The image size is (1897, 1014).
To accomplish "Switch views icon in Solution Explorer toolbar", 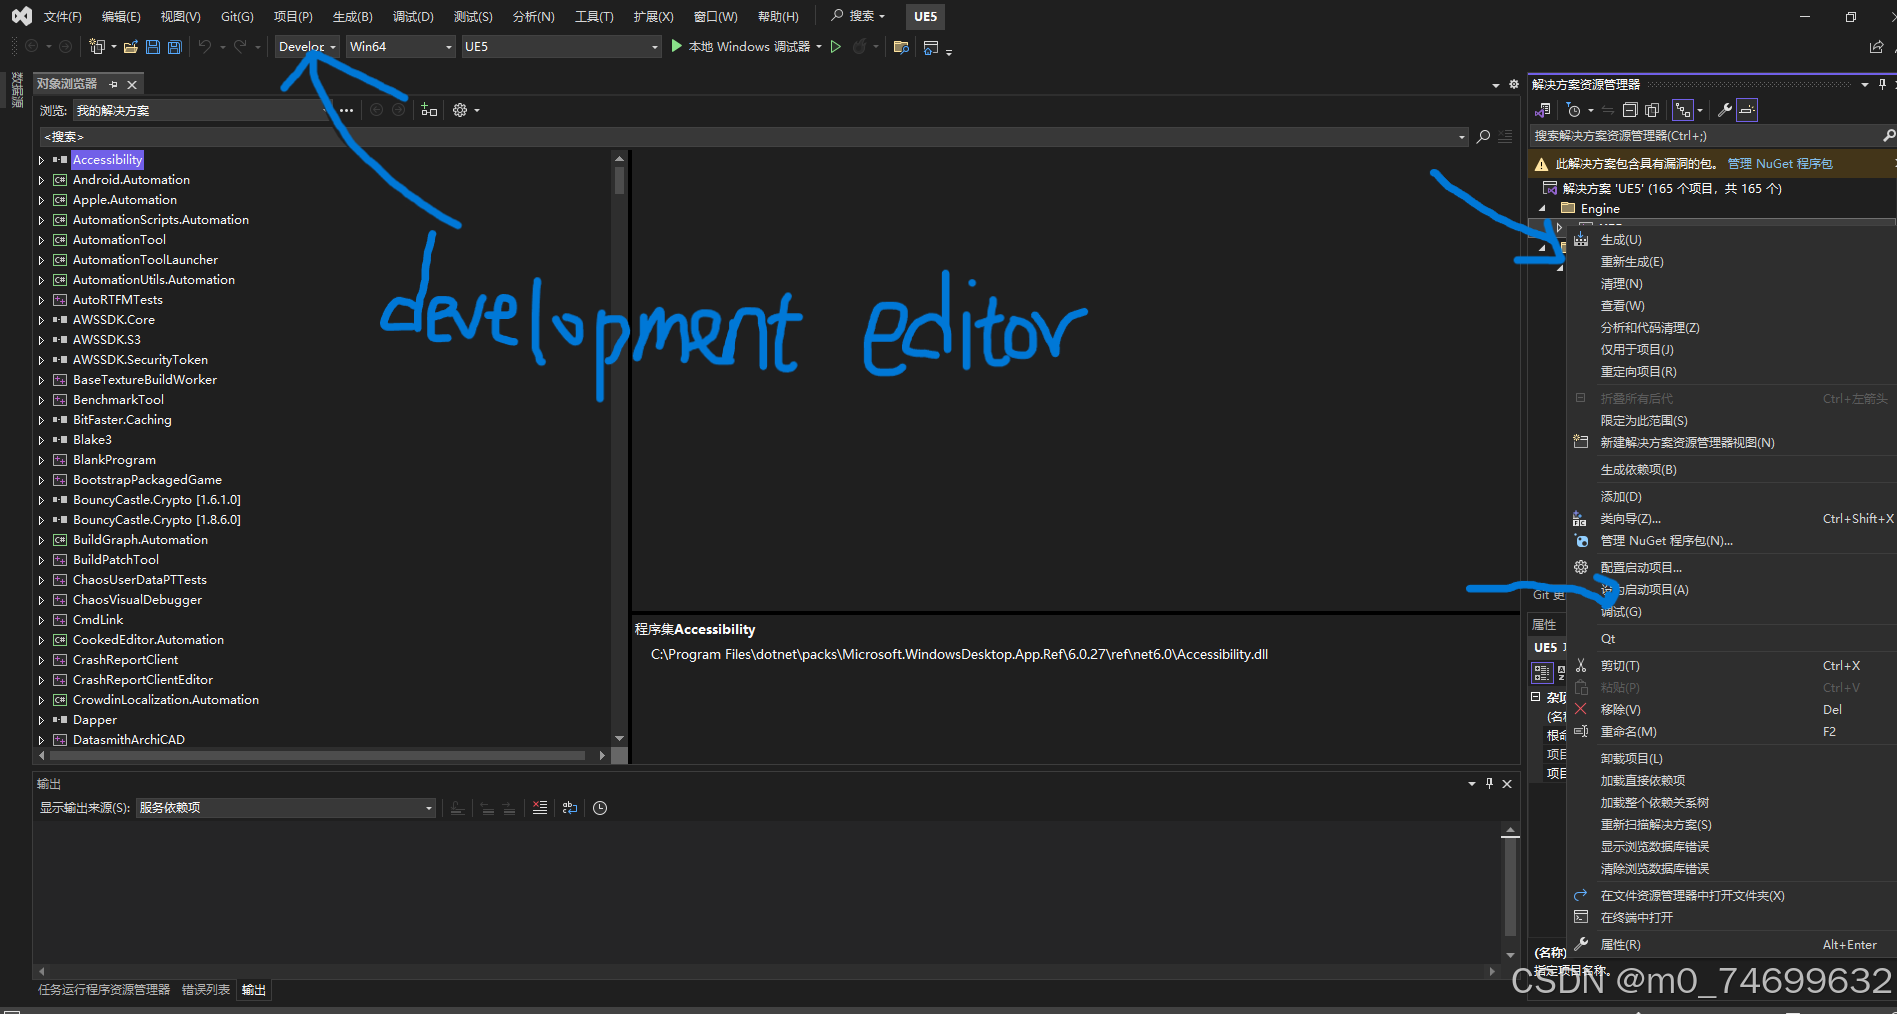I will click(x=1543, y=110).
